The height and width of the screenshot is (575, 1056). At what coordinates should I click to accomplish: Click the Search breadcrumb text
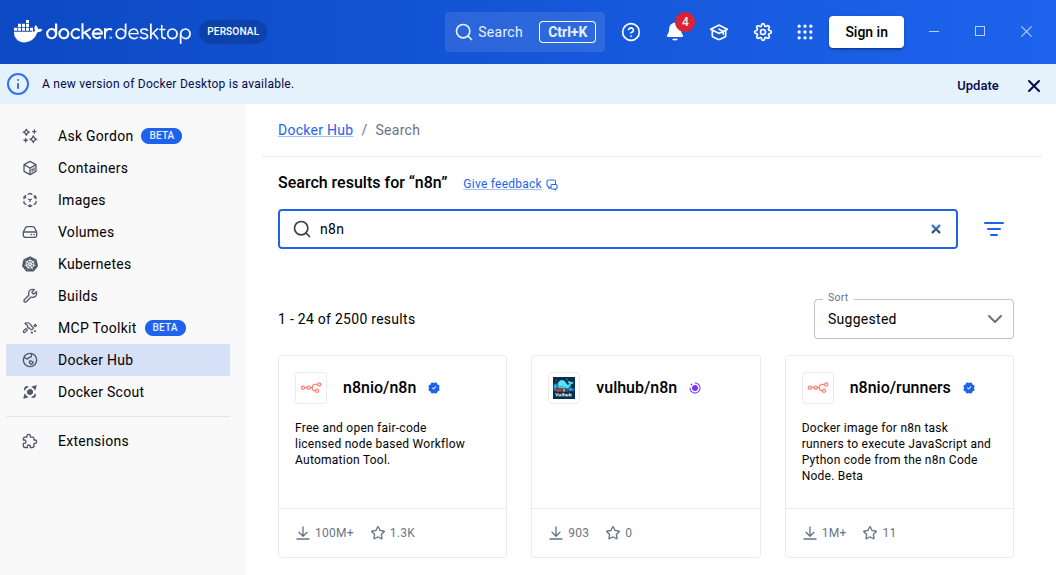[x=397, y=130]
